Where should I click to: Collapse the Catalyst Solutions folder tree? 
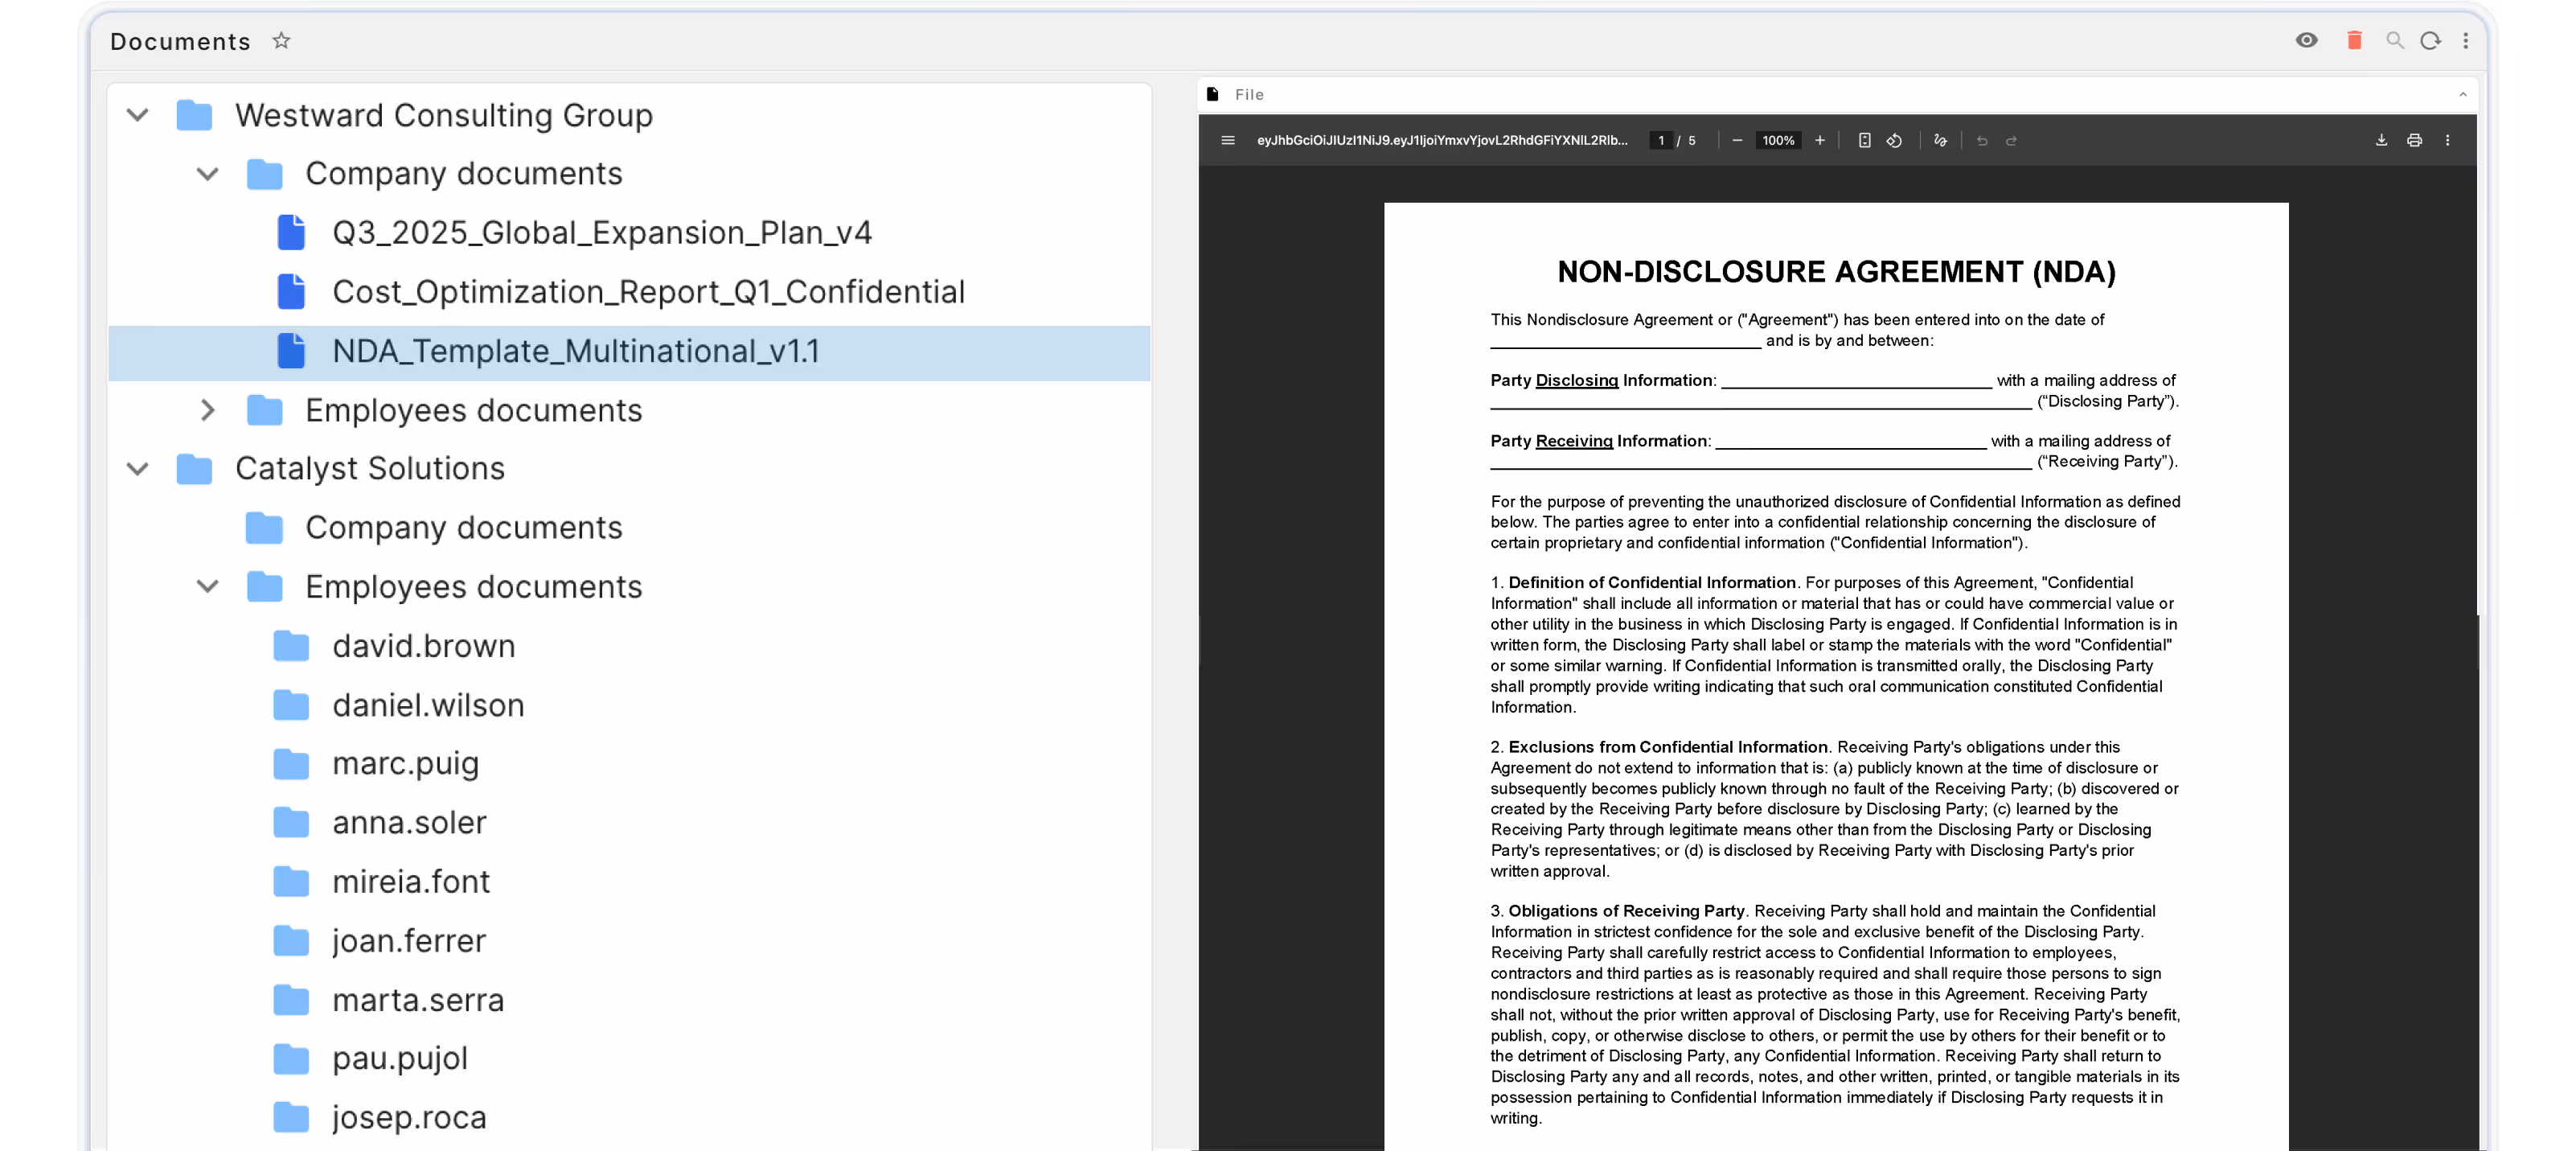tap(137, 468)
